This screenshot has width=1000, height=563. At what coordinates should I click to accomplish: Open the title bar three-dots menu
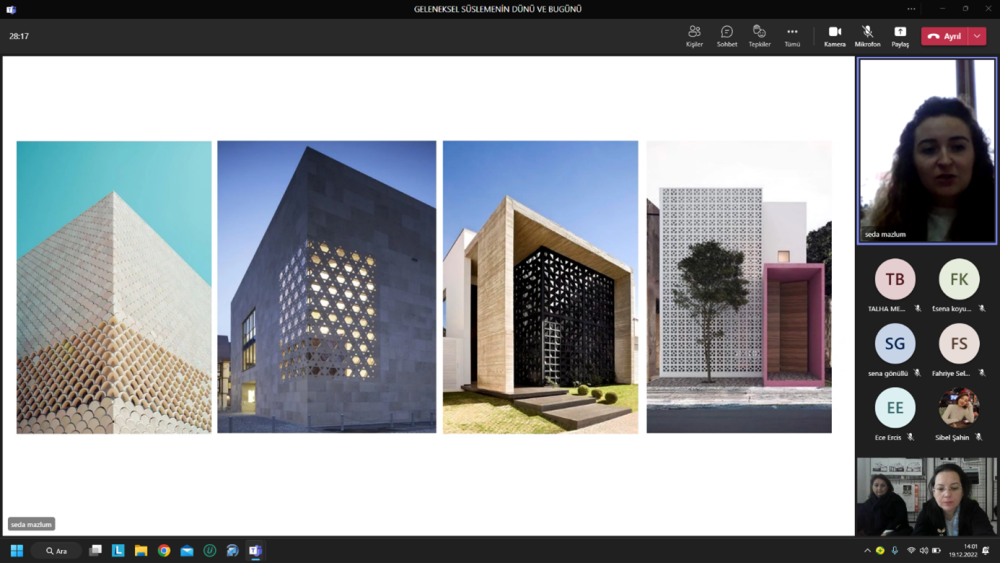tap(911, 9)
